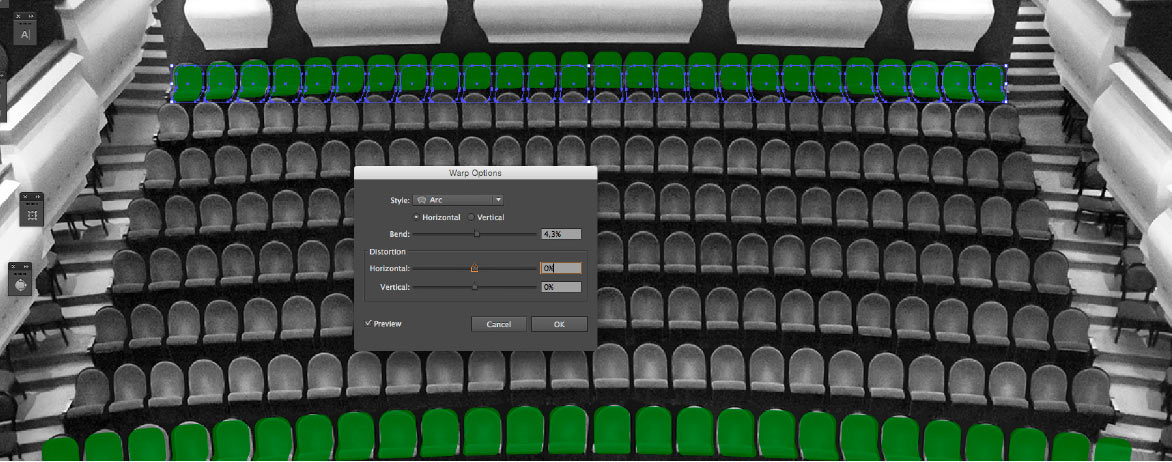Viewport: 1172px width, 462px height.
Task: Click the Distortion Horizontal percentage field
Action: pos(560,268)
